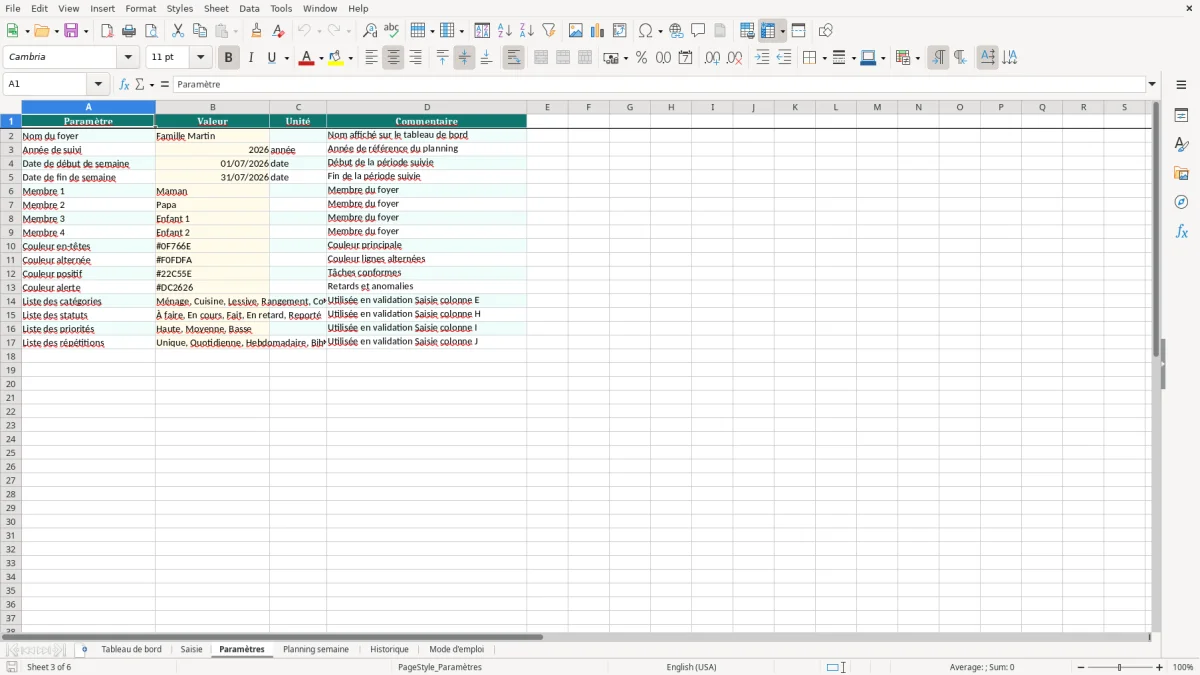This screenshot has height=675, width=1200.
Task: Toggle Center Vertically alignment
Action: point(464,58)
